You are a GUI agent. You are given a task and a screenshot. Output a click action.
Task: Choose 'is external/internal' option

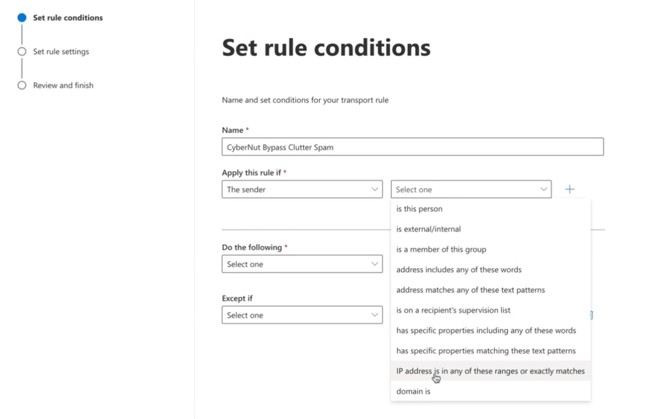428,229
